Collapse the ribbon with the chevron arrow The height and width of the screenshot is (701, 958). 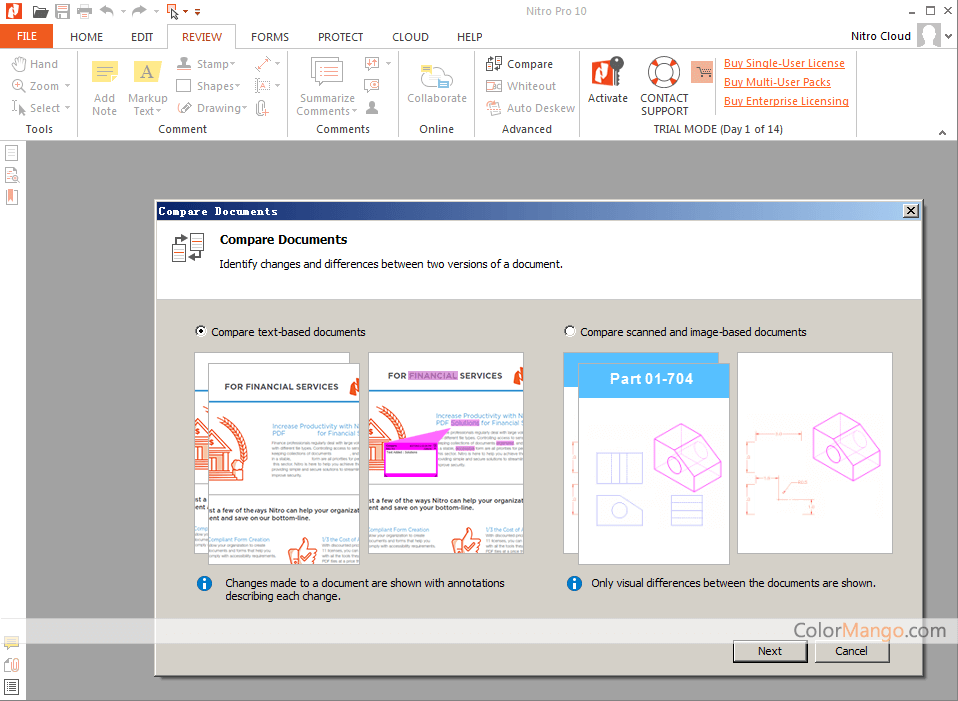pos(942,132)
